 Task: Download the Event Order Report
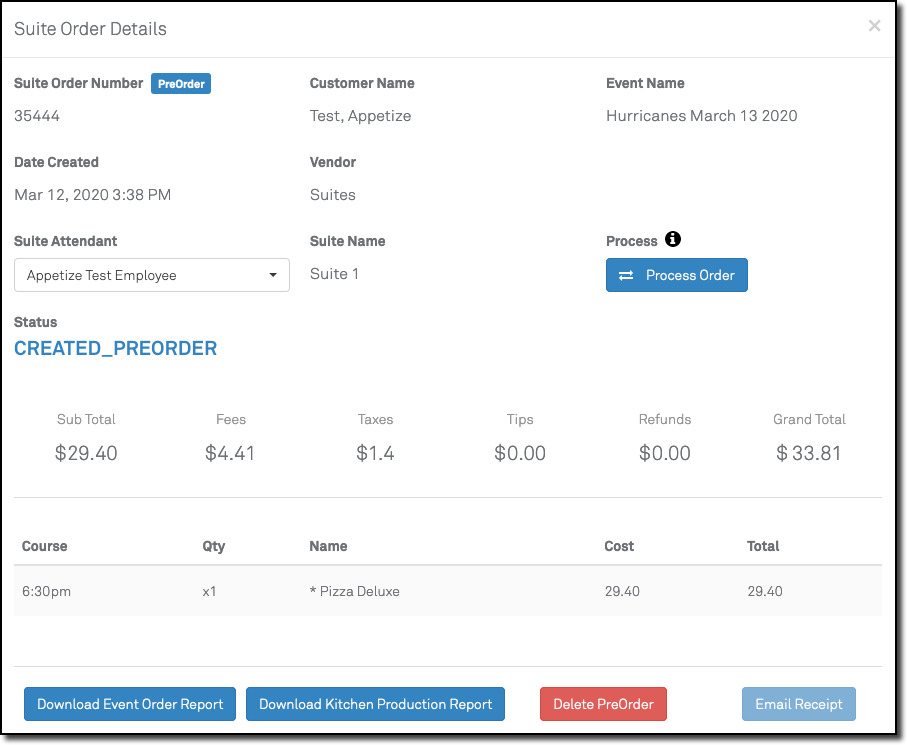point(130,704)
